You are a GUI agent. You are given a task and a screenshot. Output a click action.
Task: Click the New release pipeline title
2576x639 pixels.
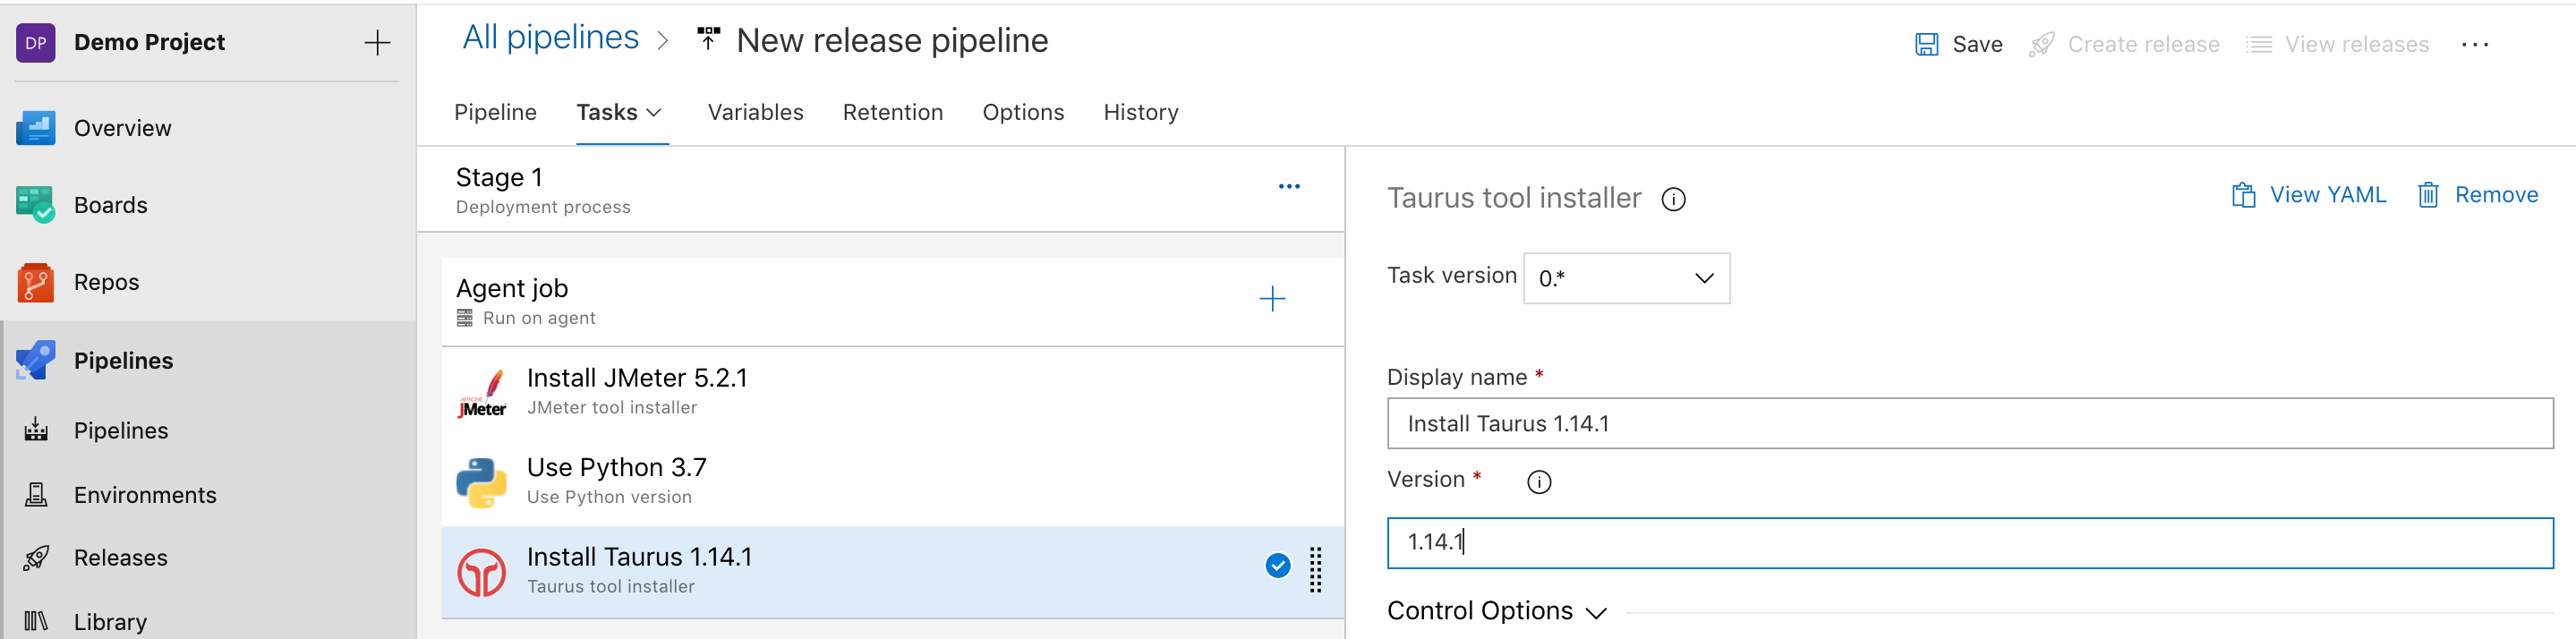(892, 41)
